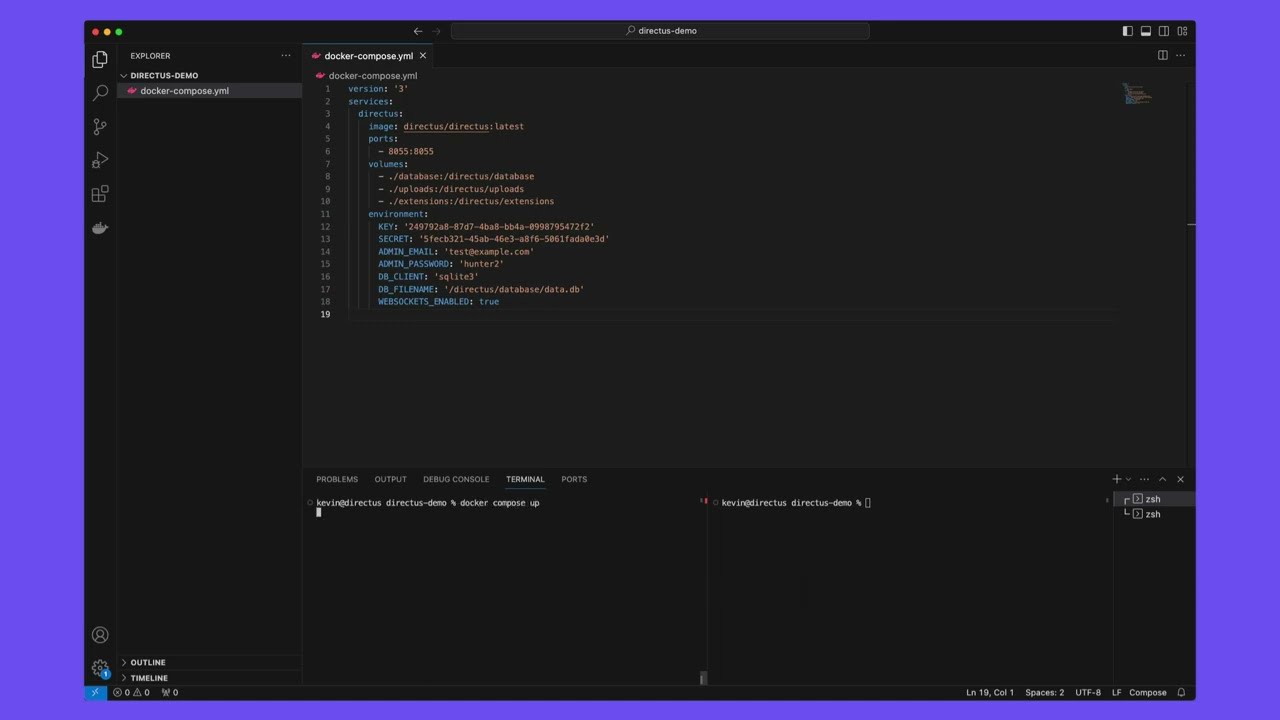Toggle the bottom panel visibility
Screen dimensions: 1280x720
1146,31
